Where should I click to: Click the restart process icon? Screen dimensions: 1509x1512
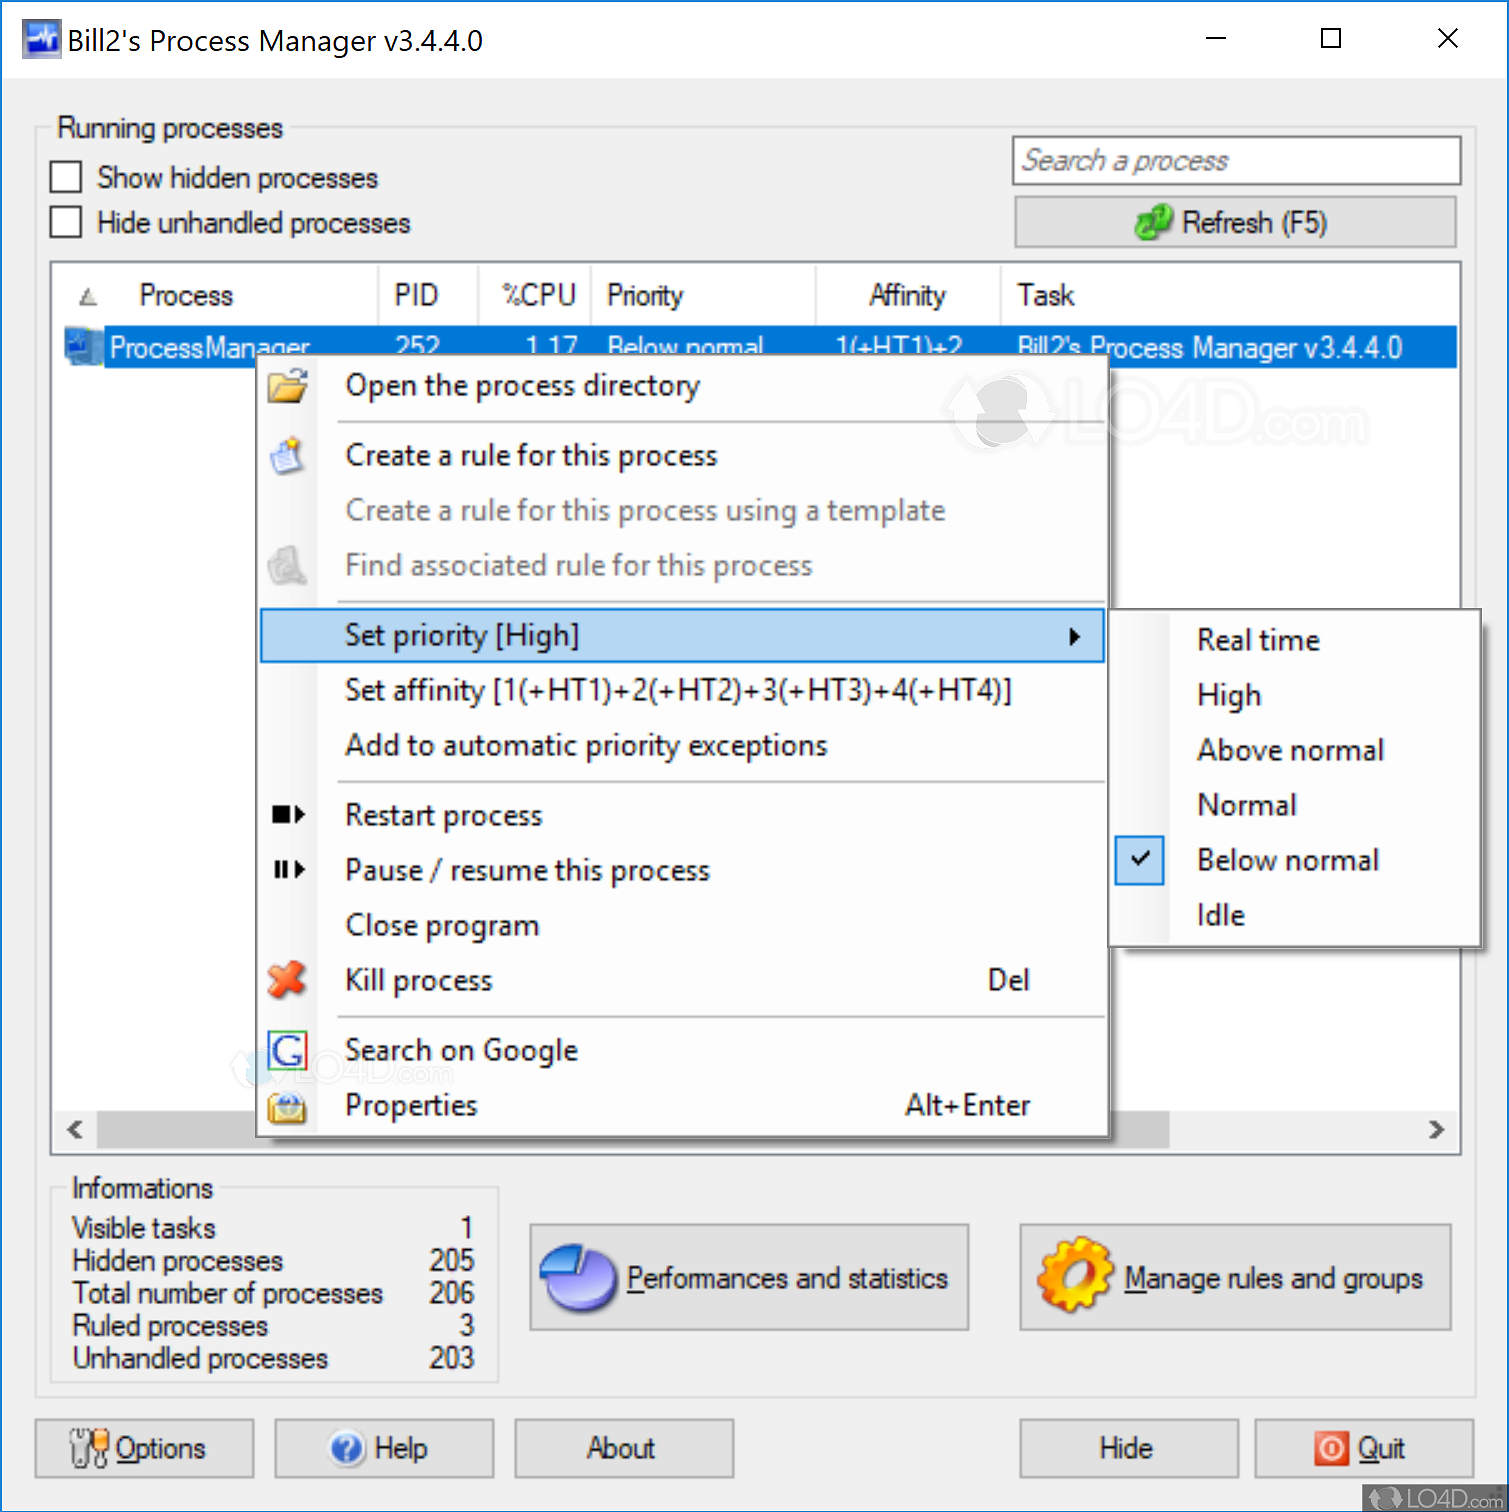pyautogui.click(x=288, y=814)
